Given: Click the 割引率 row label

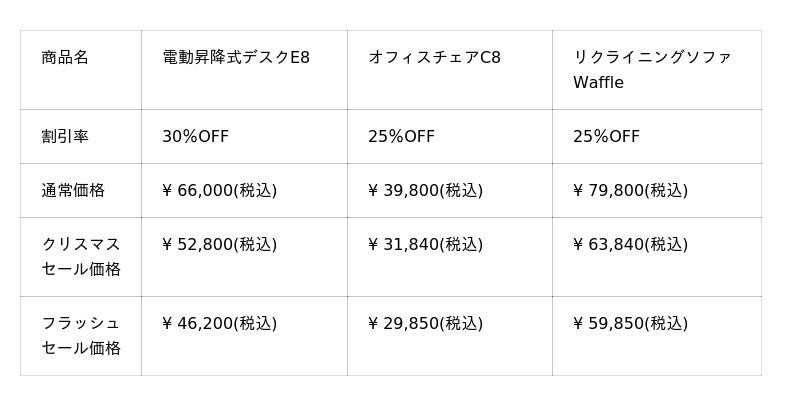Looking at the screenshot, I should (65, 137).
